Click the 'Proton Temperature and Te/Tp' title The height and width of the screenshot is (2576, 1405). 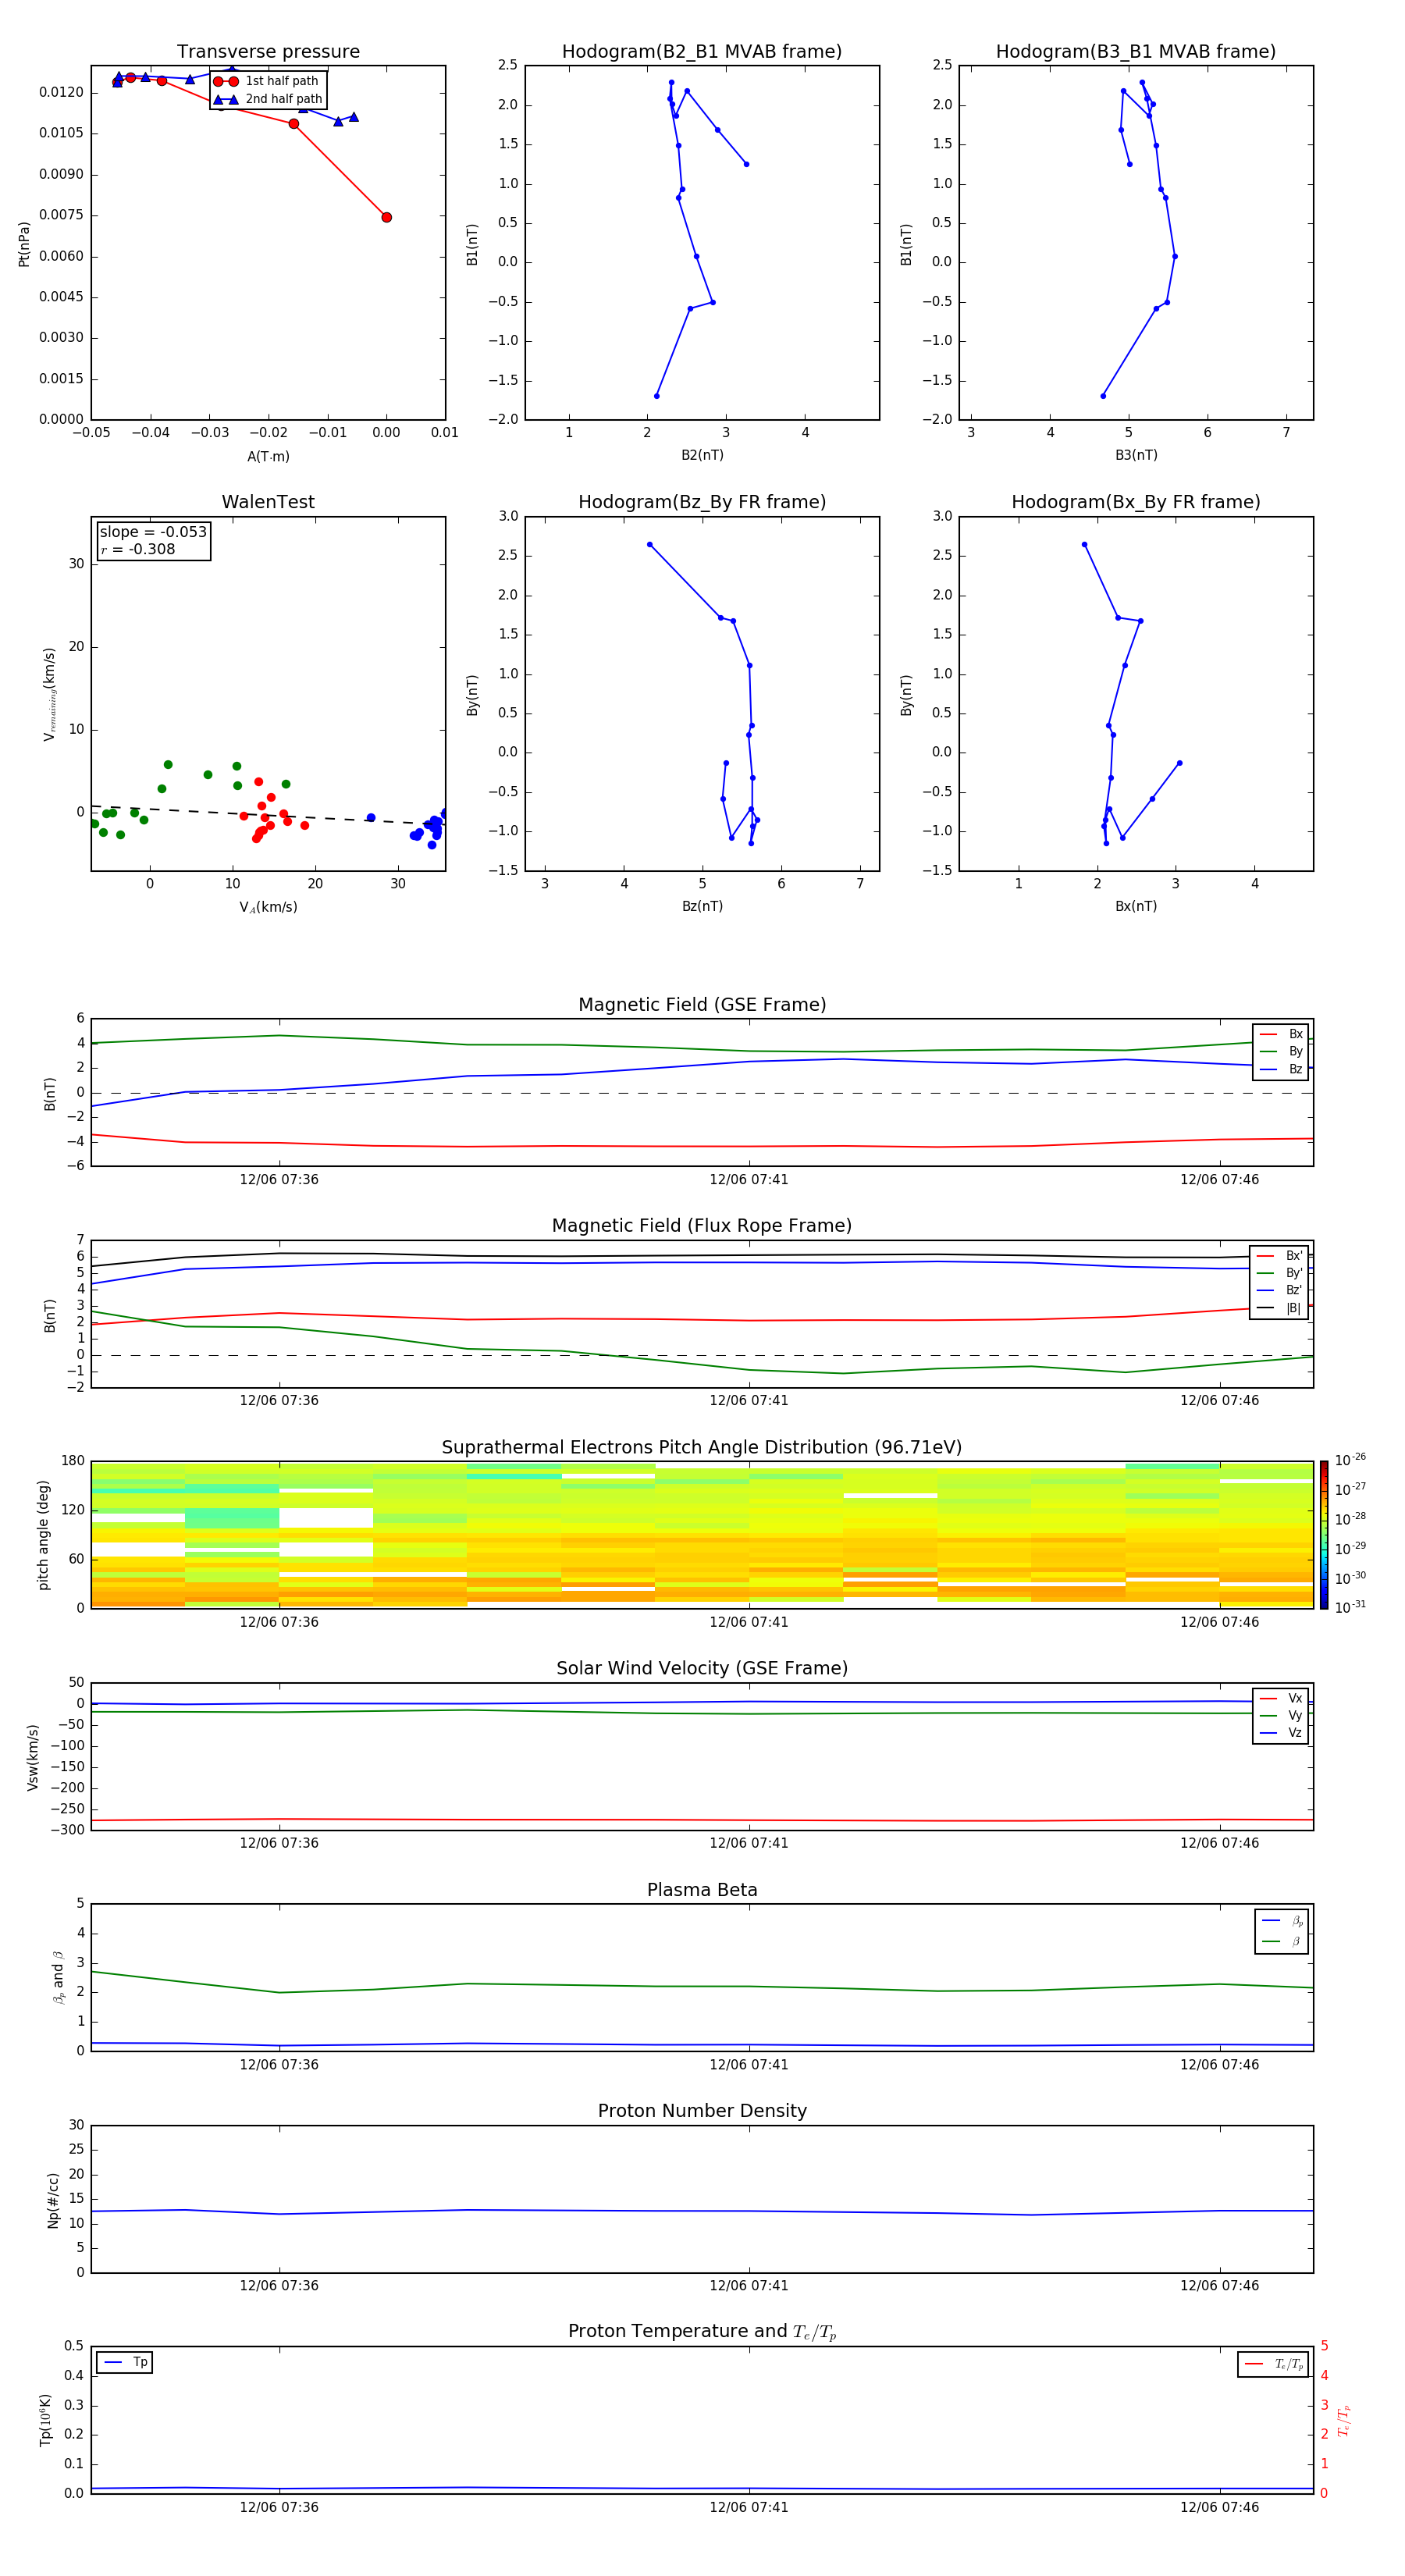click(x=702, y=2332)
